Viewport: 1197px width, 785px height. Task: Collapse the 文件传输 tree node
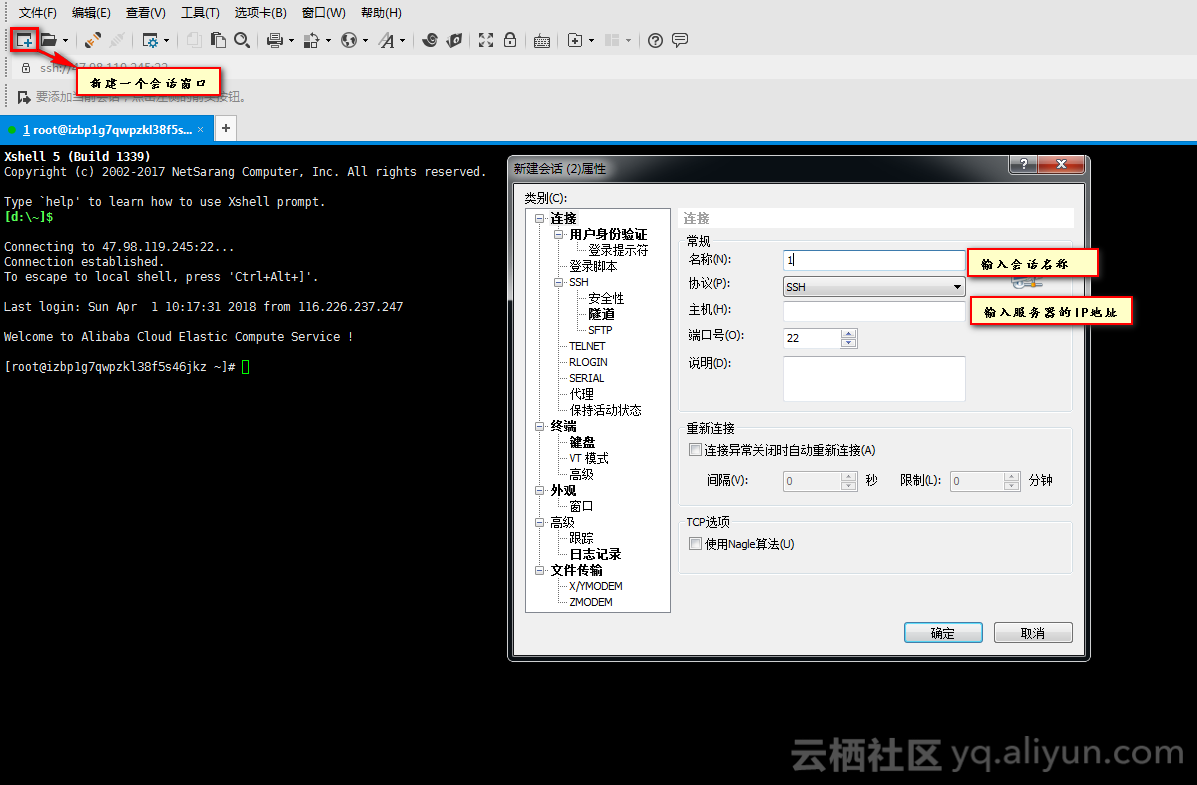coord(540,570)
